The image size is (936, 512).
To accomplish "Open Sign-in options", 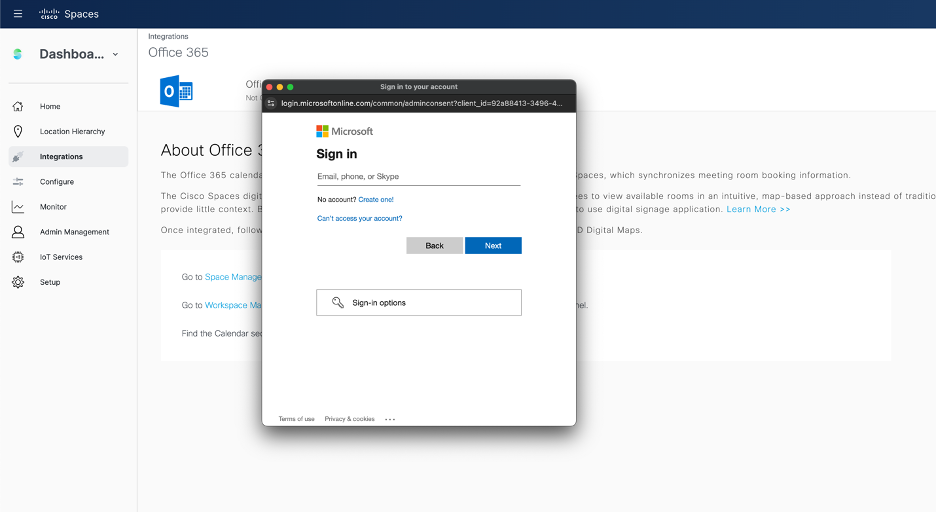I will click(x=418, y=302).
